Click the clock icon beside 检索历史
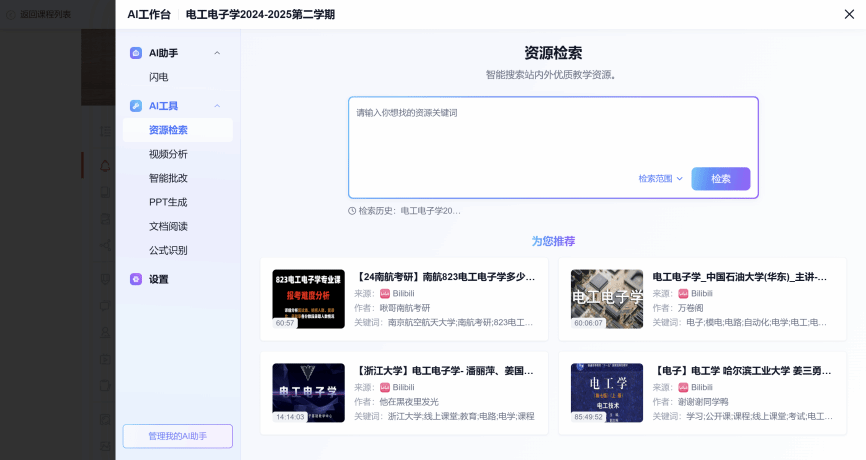866x460 pixels. click(x=352, y=211)
